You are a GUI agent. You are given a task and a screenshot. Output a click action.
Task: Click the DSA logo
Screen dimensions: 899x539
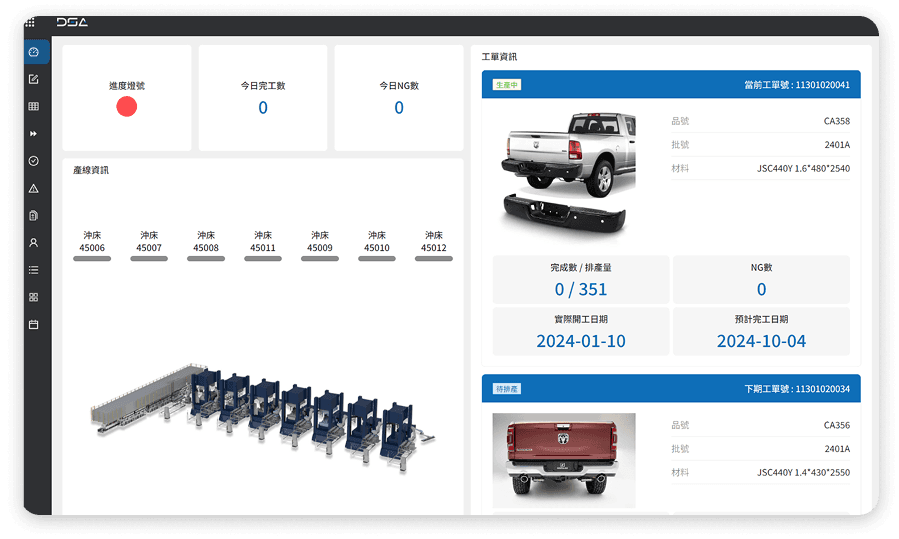(72, 22)
